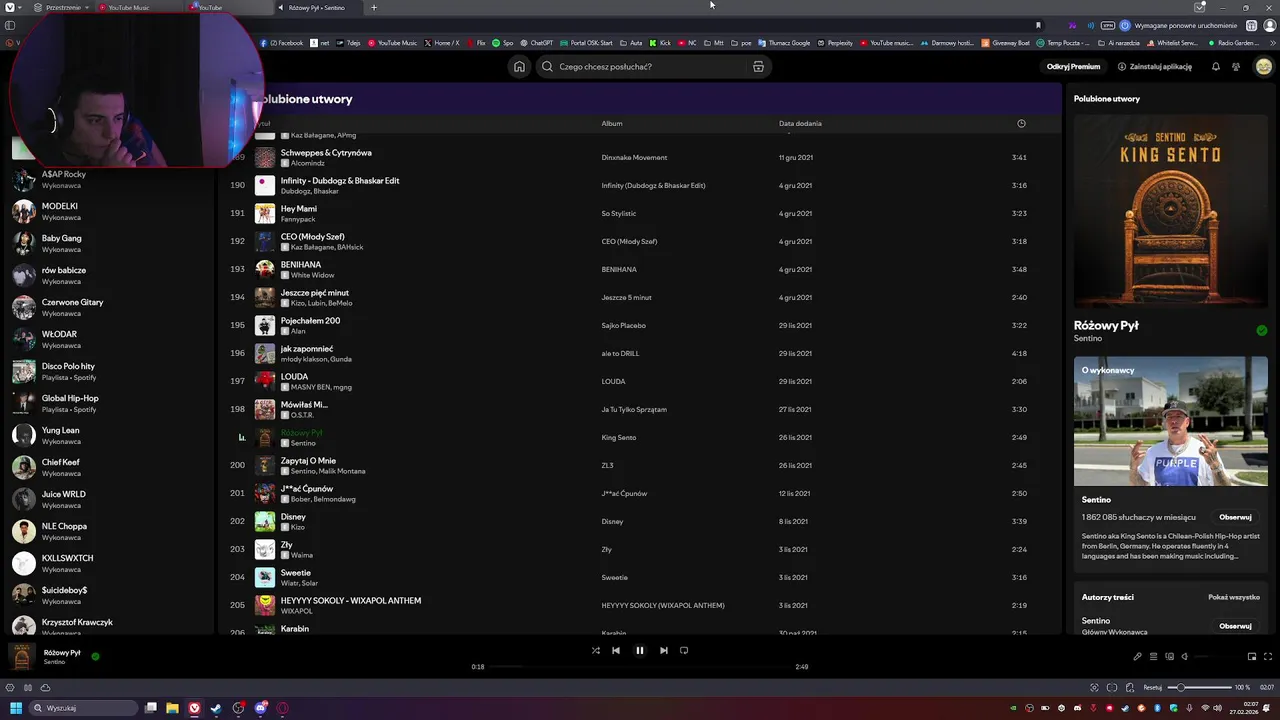The height and width of the screenshot is (720, 1280).
Task: Sort by the duration clock icon
Action: coord(1021,124)
